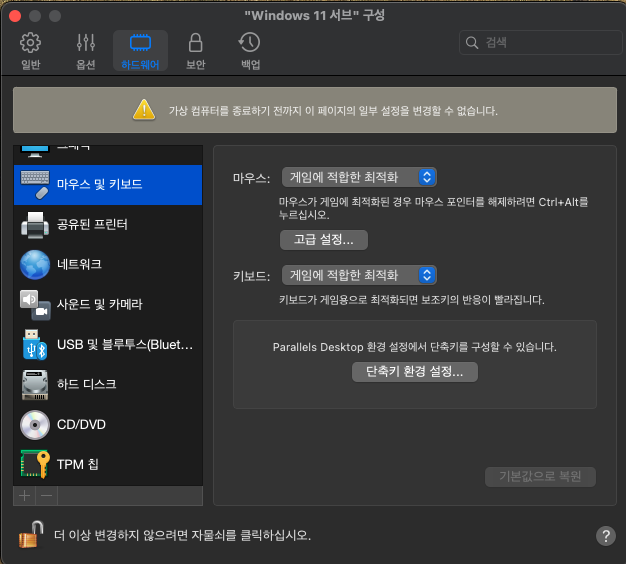Switch to the 일반 tab
626x564 pixels.
coord(31,51)
